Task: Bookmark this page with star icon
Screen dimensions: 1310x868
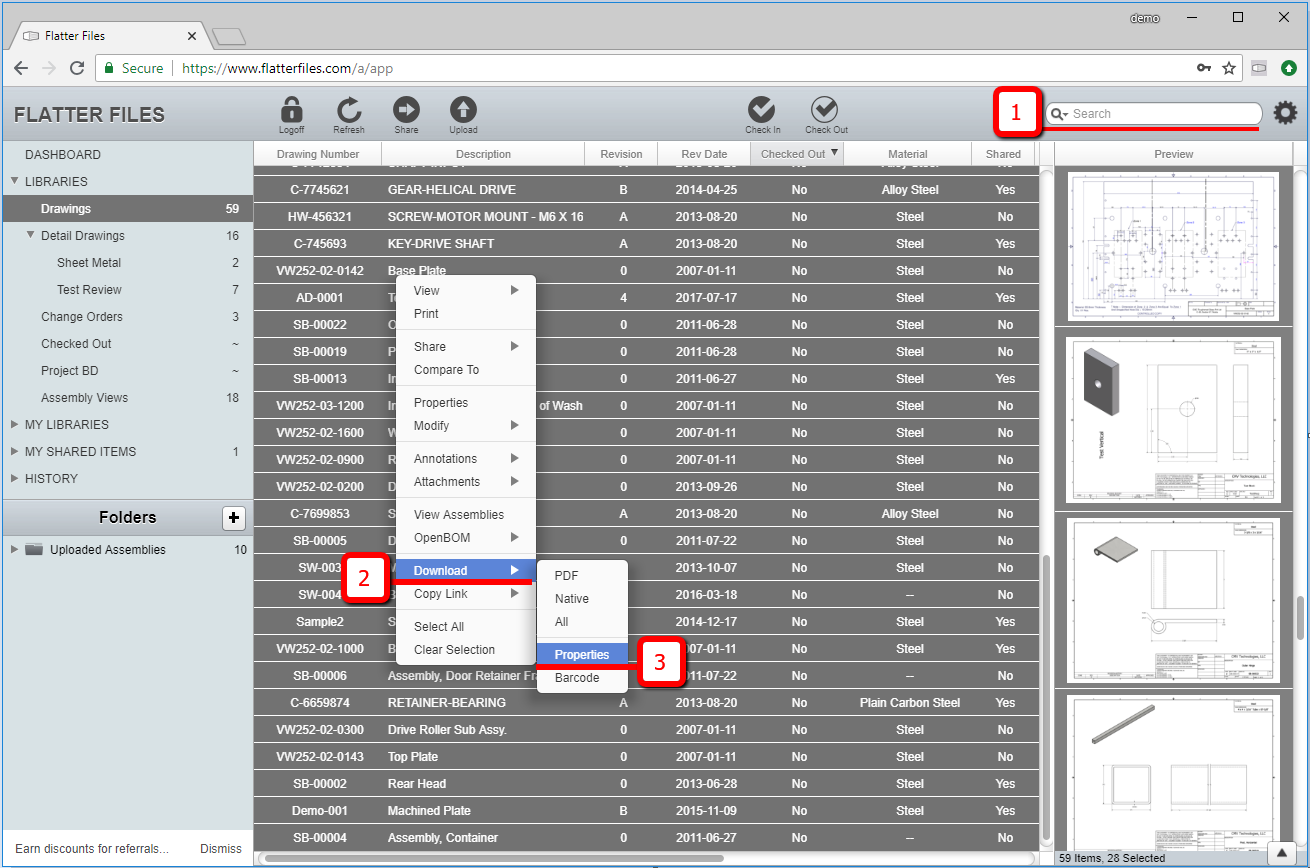Action: pos(1229,68)
